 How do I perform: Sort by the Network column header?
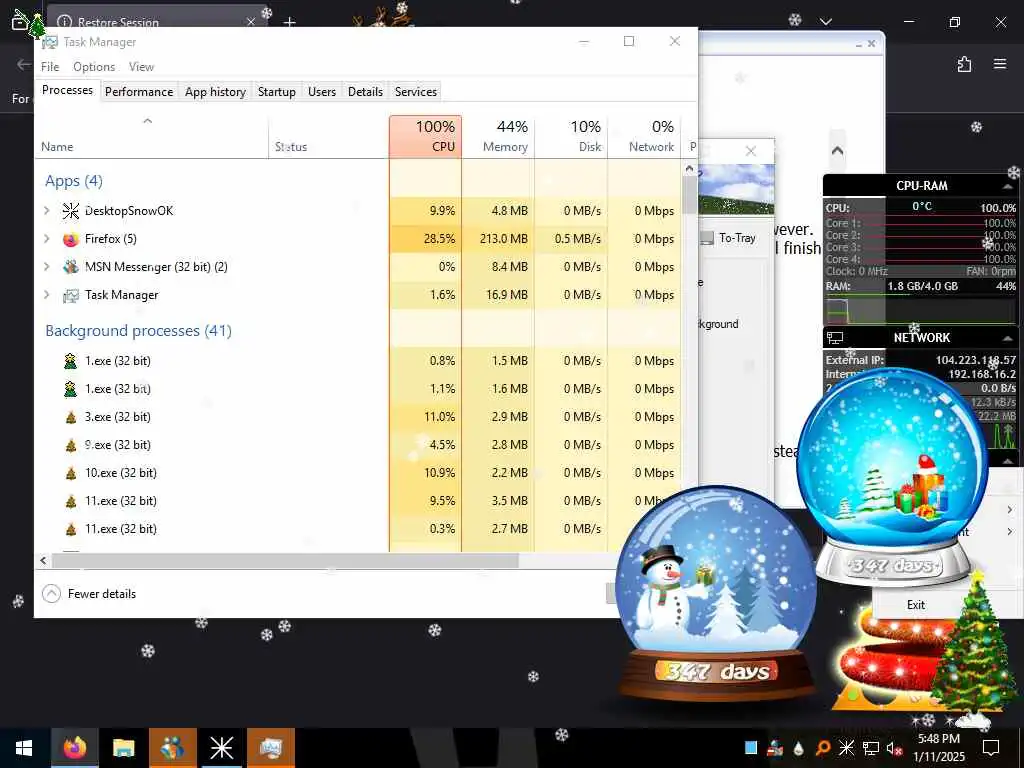click(645, 136)
